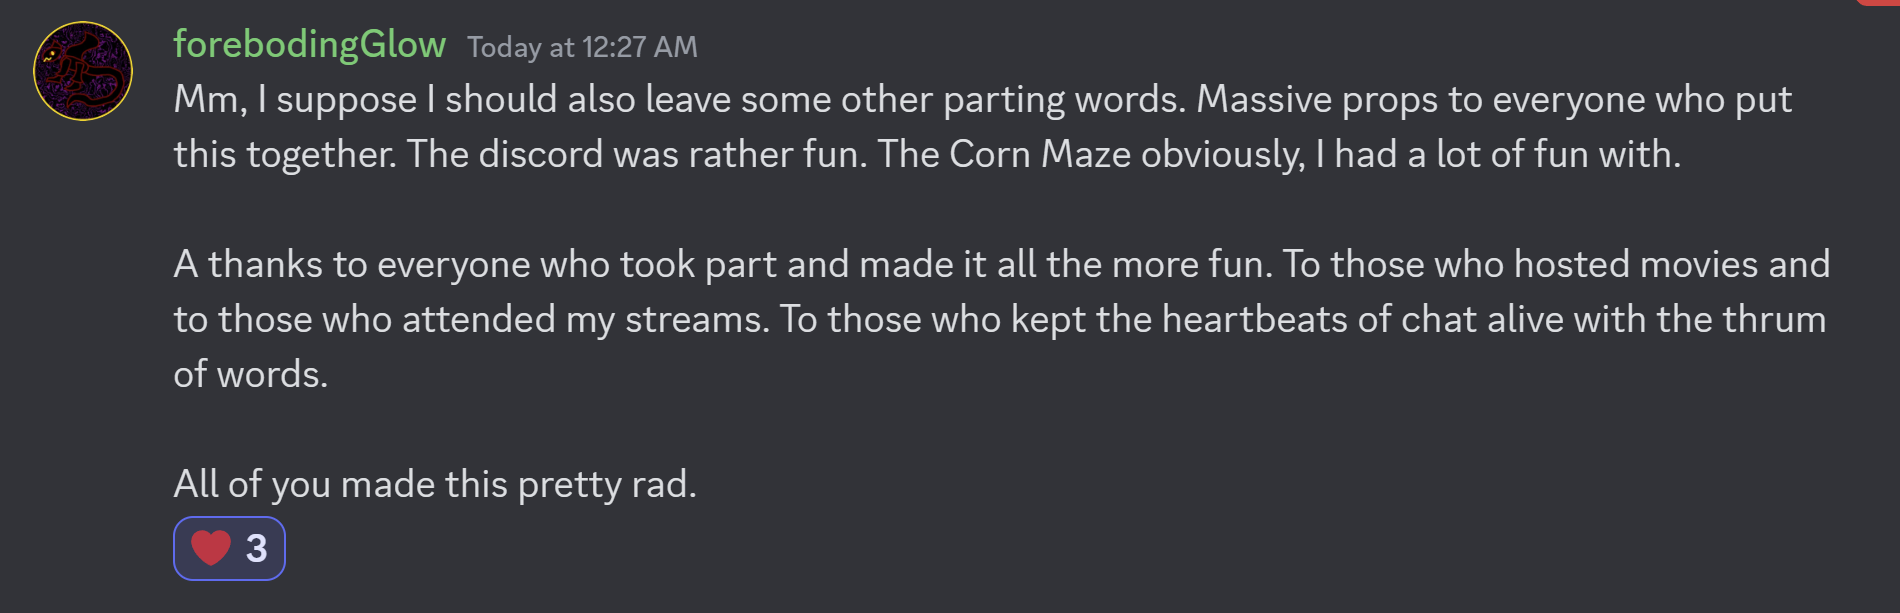Viewport: 1900px width, 613px height.
Task: Click the word "streams" in the message
Action: click(694, 320)
